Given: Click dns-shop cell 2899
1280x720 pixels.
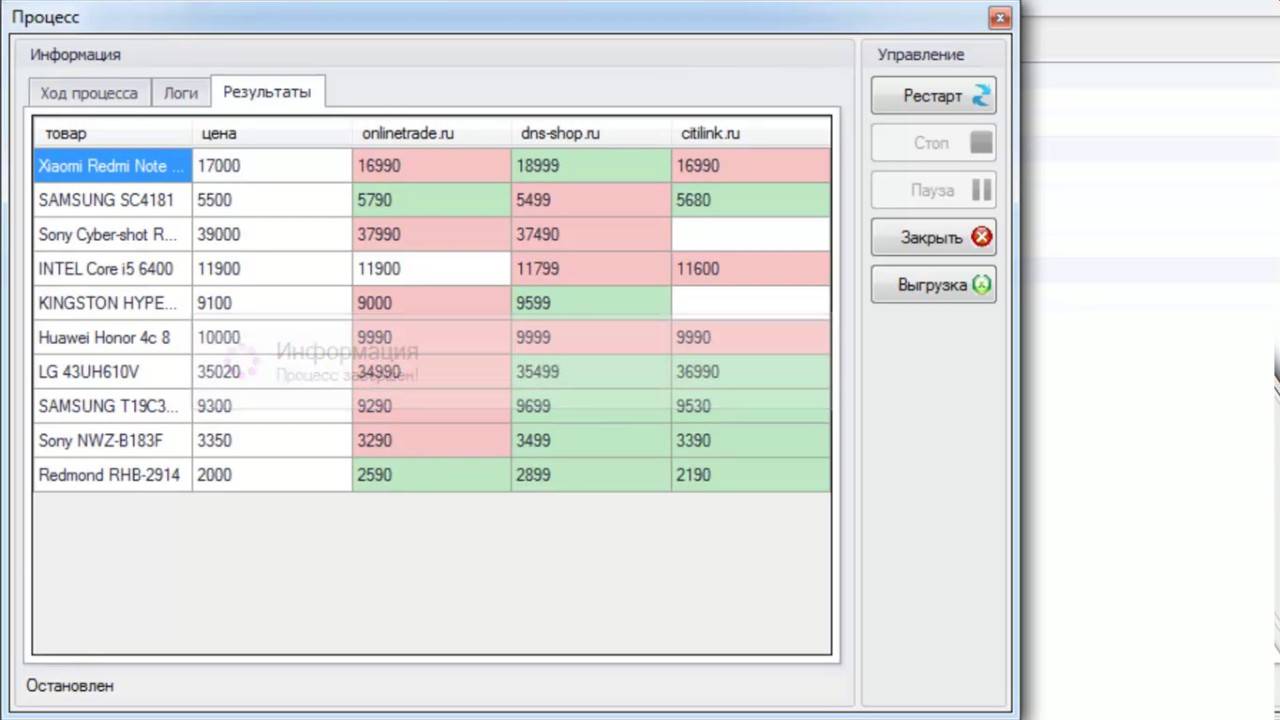Looking at the screenshot, I should (591, 475).
